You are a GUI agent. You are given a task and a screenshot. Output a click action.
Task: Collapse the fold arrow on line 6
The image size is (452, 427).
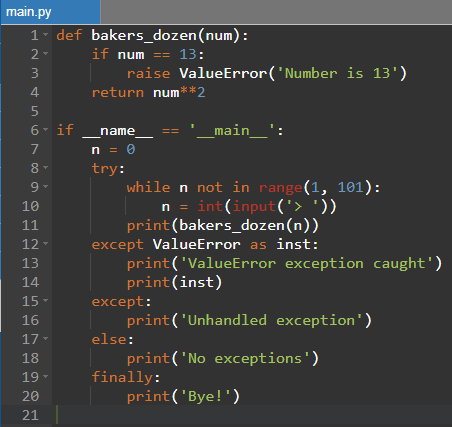click(45, 129)
